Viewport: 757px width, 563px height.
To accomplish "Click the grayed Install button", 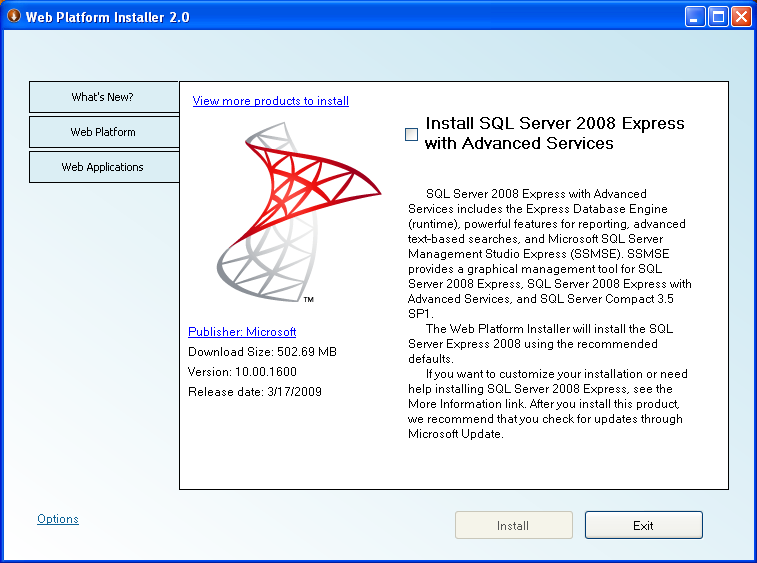I will [x=514, y=525].
